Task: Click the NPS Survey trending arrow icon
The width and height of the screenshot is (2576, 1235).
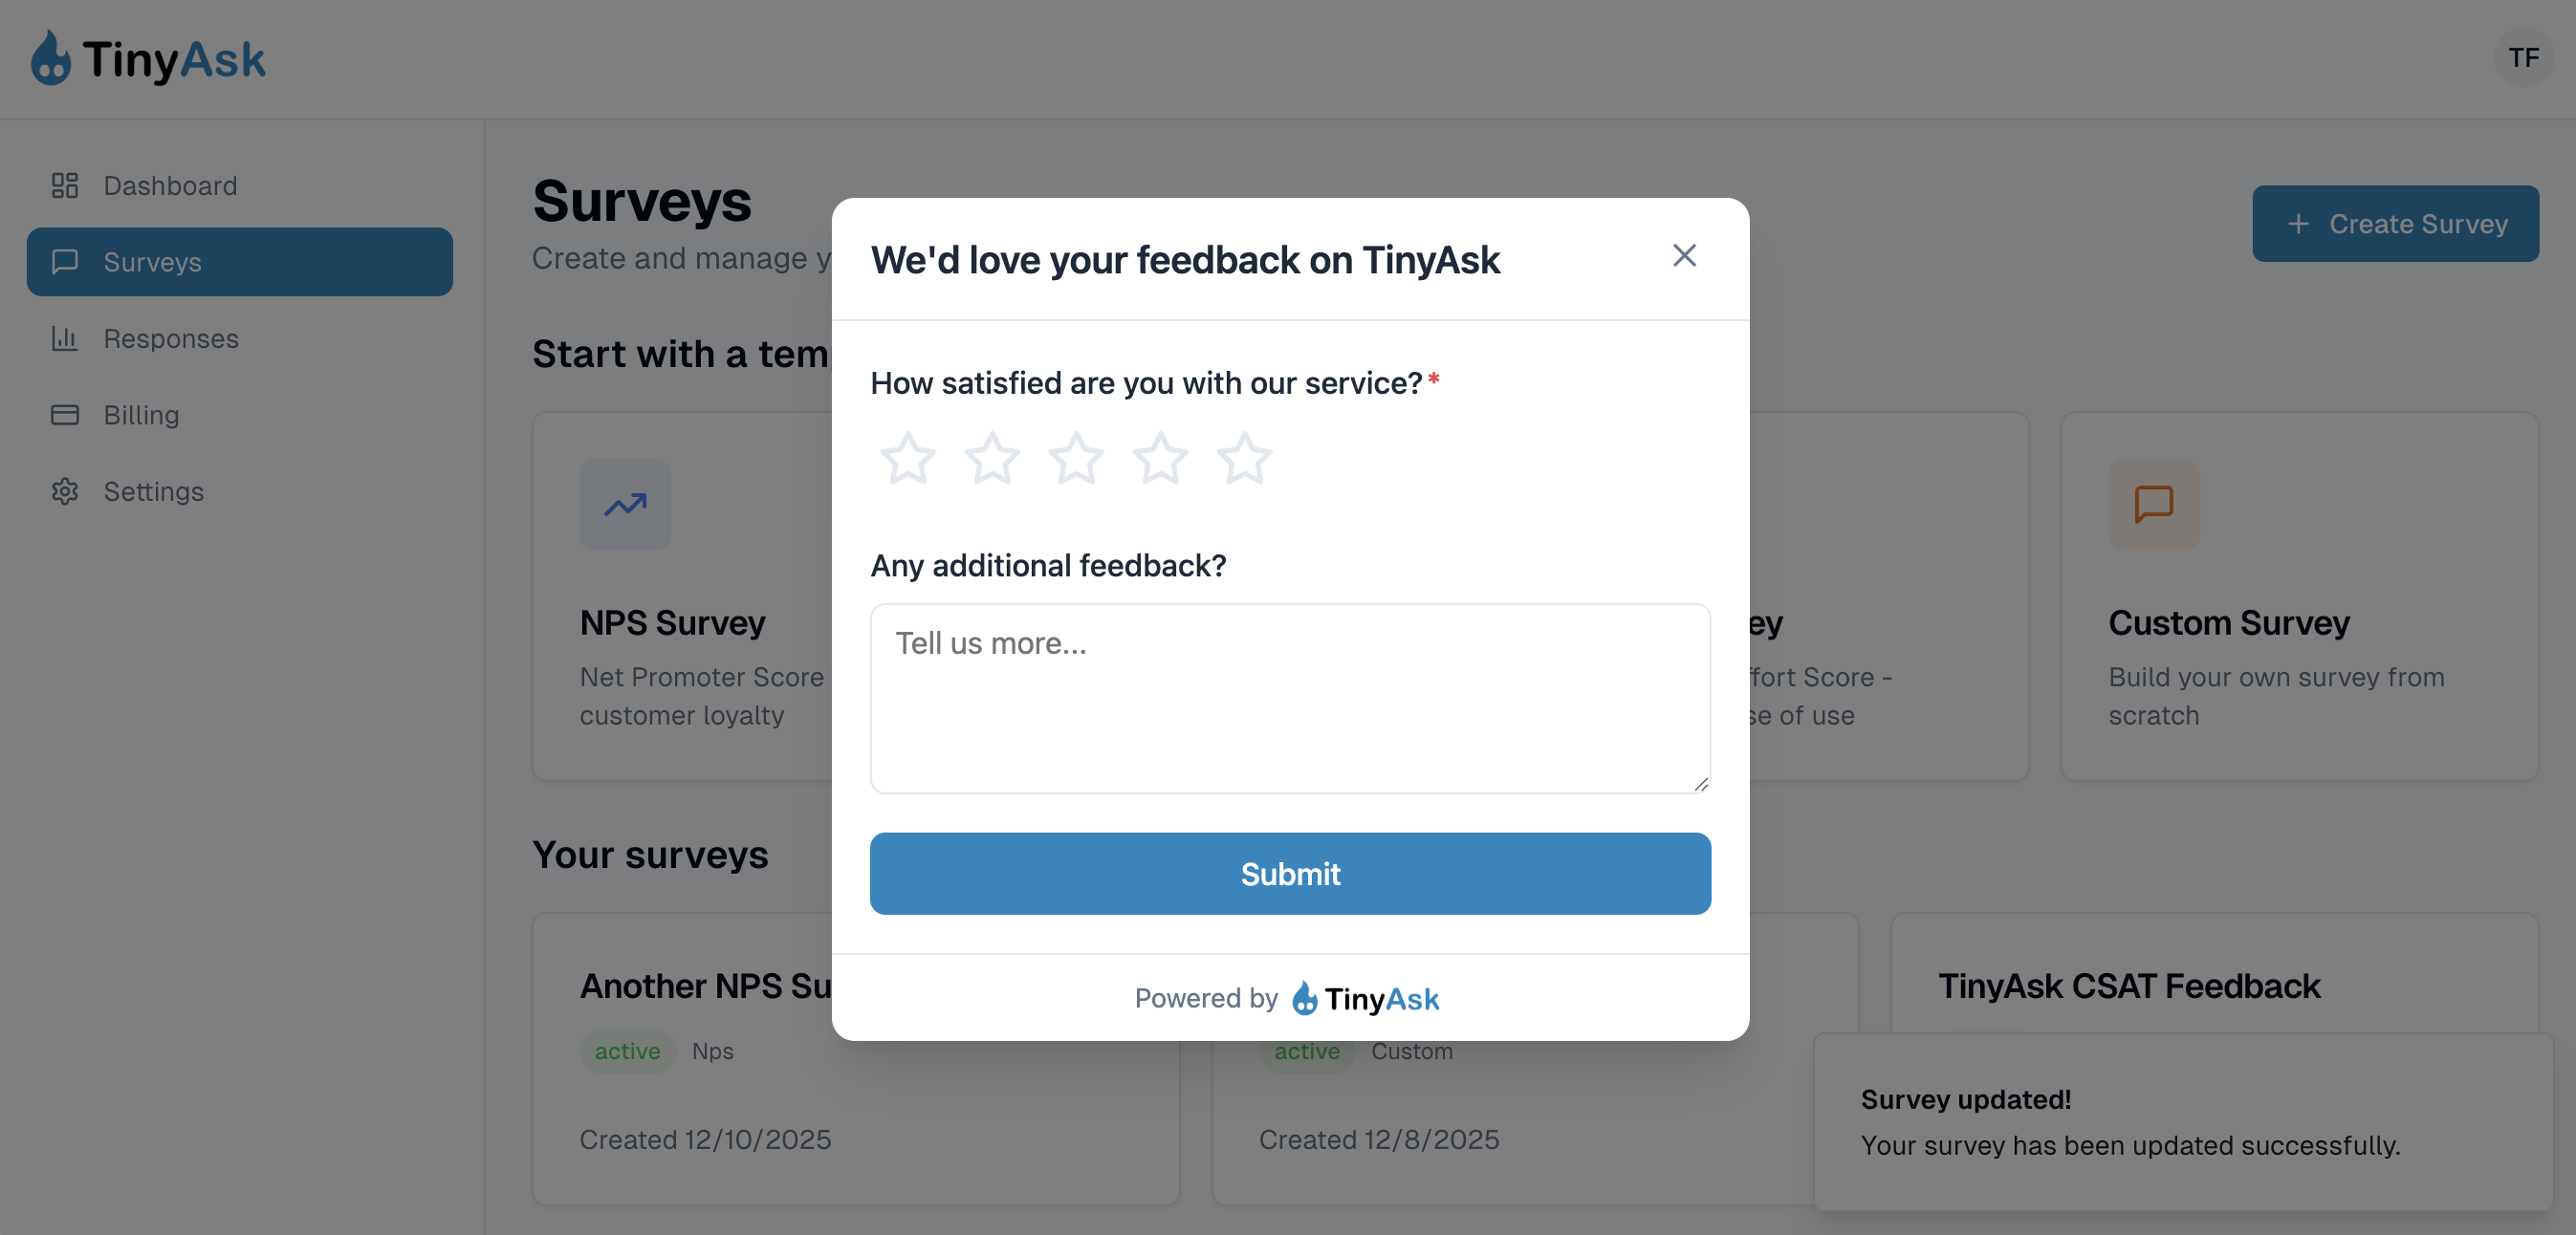Action: 624,505
